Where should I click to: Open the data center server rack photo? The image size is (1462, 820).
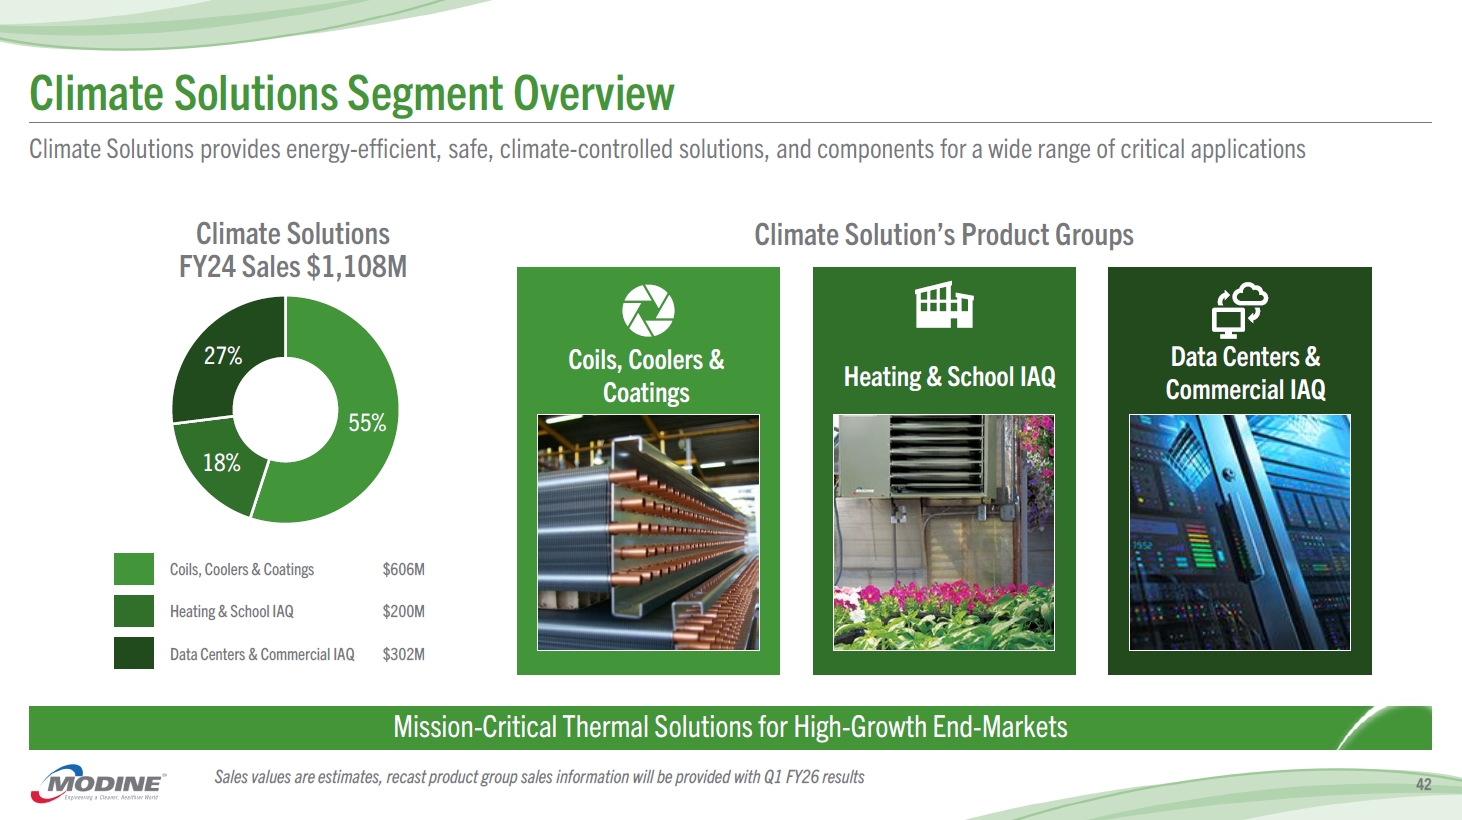[1239, 532]
